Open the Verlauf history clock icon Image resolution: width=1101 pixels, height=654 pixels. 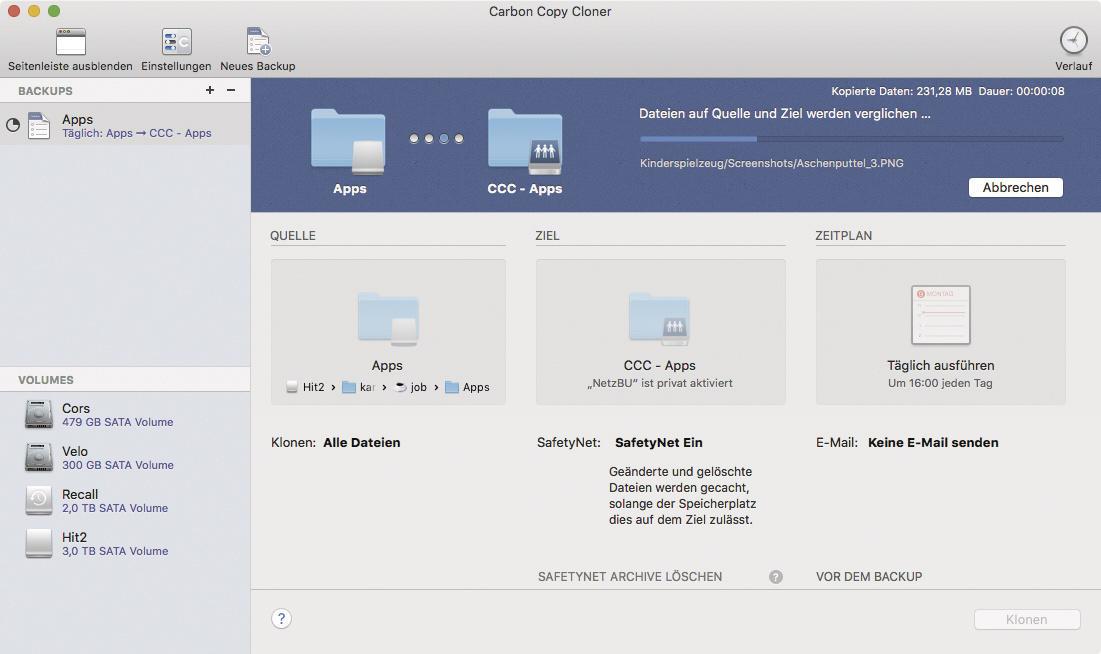click(1073, 41)
